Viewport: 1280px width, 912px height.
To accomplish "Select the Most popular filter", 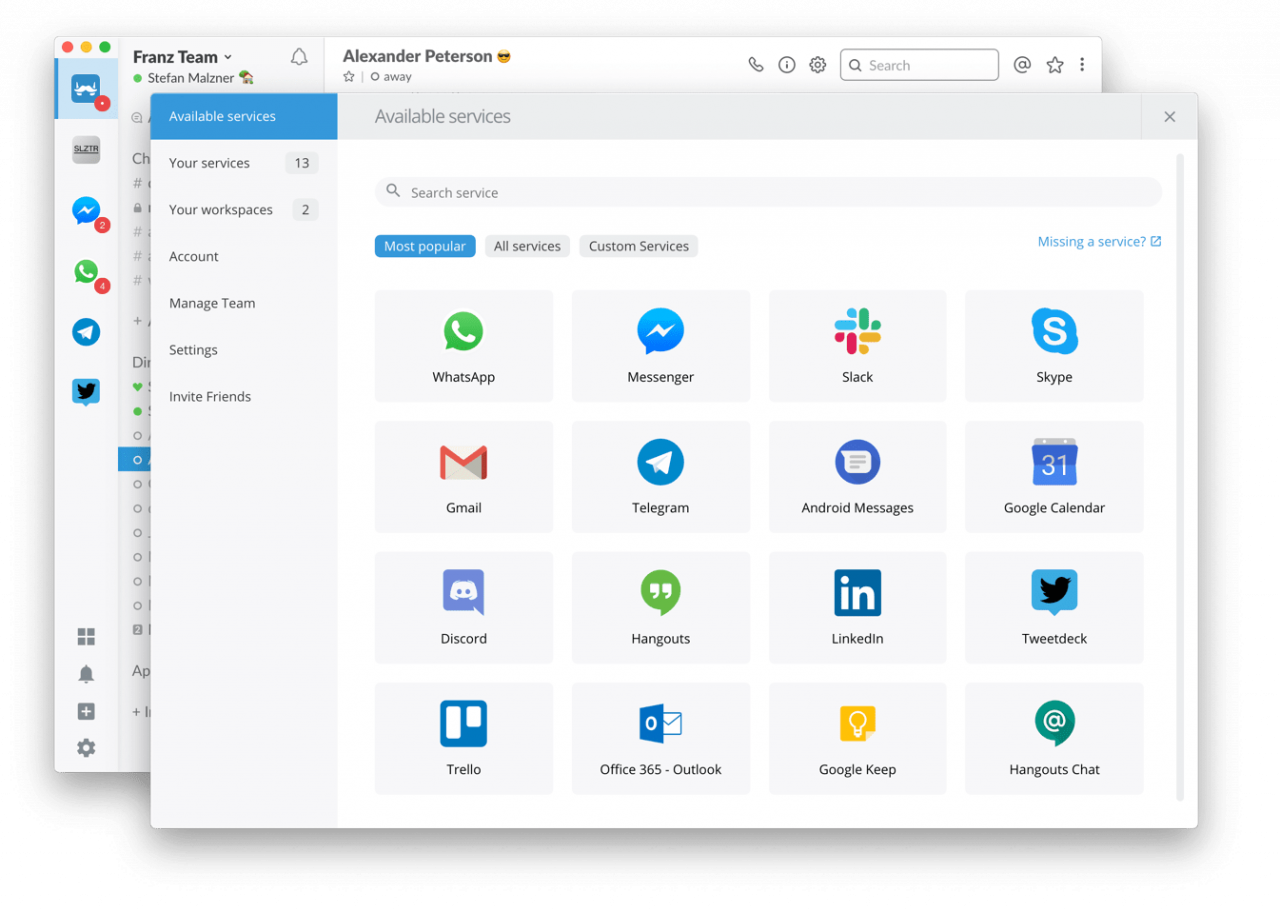I will click(425, 246).
